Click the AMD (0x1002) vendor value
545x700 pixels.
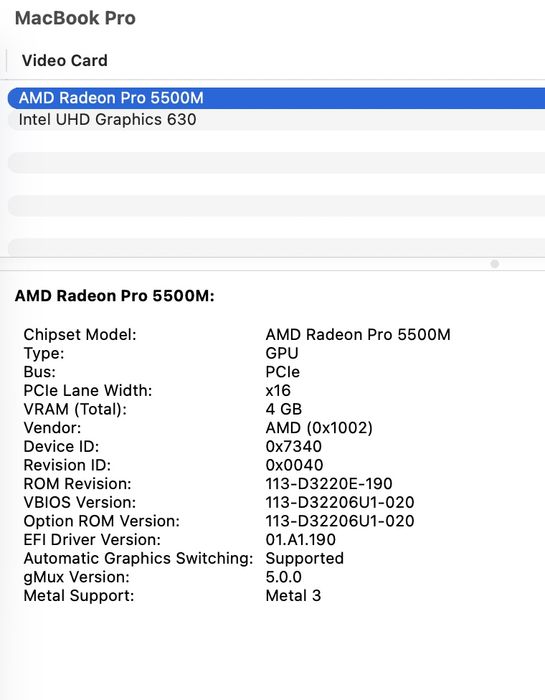pyautogui.click(x=319, y=428)
